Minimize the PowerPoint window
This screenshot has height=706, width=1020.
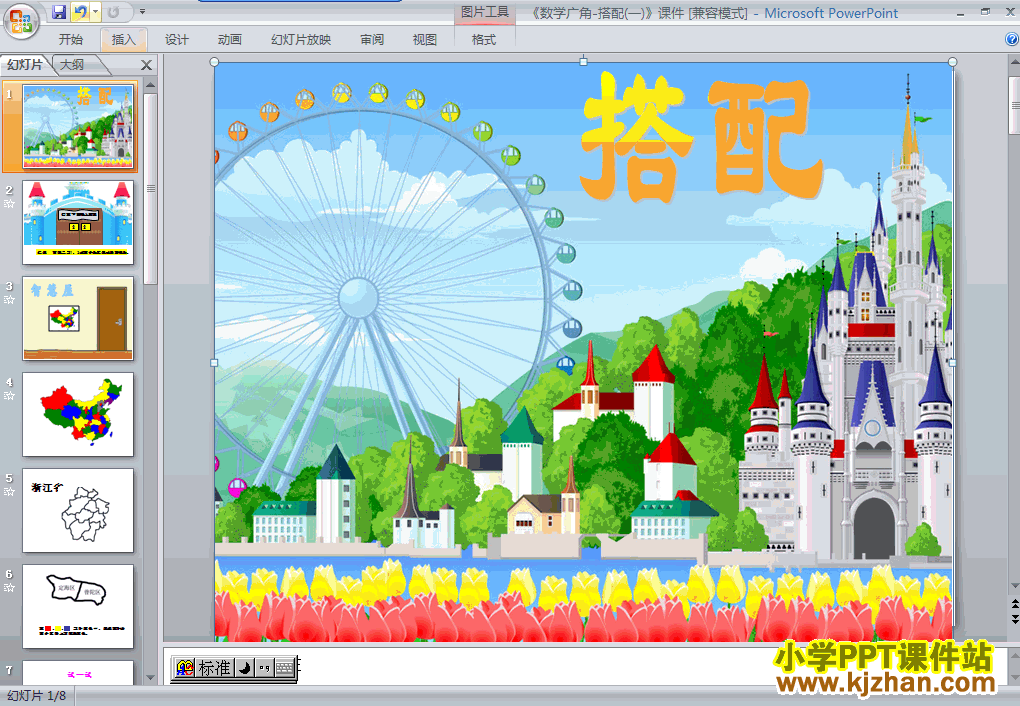pos(961,13)
